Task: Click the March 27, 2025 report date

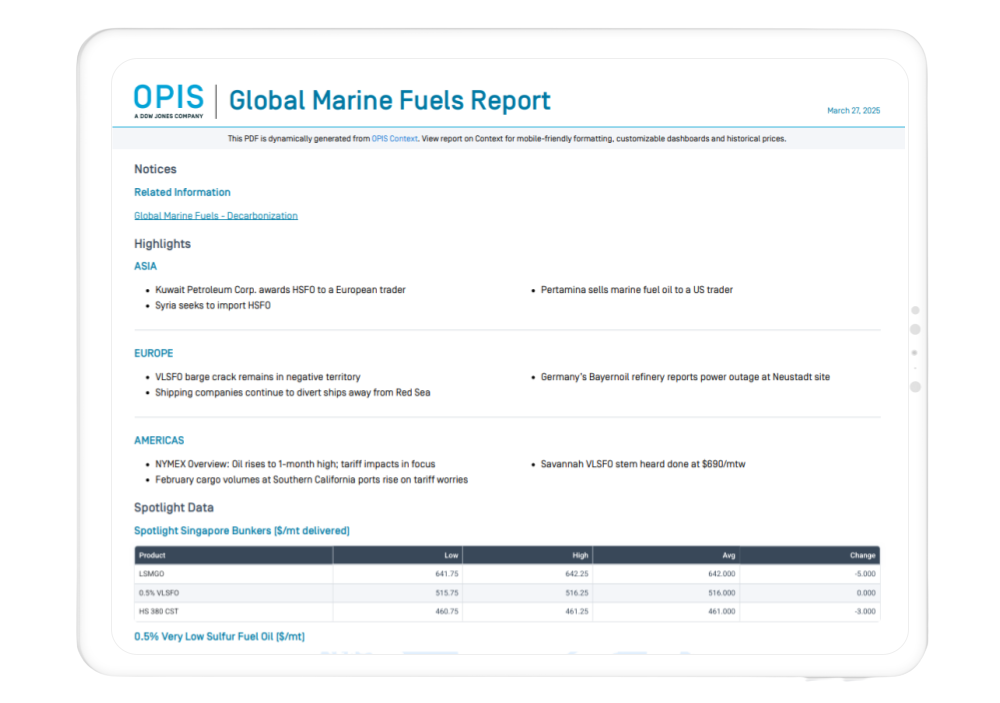Action: coord(853,111)
